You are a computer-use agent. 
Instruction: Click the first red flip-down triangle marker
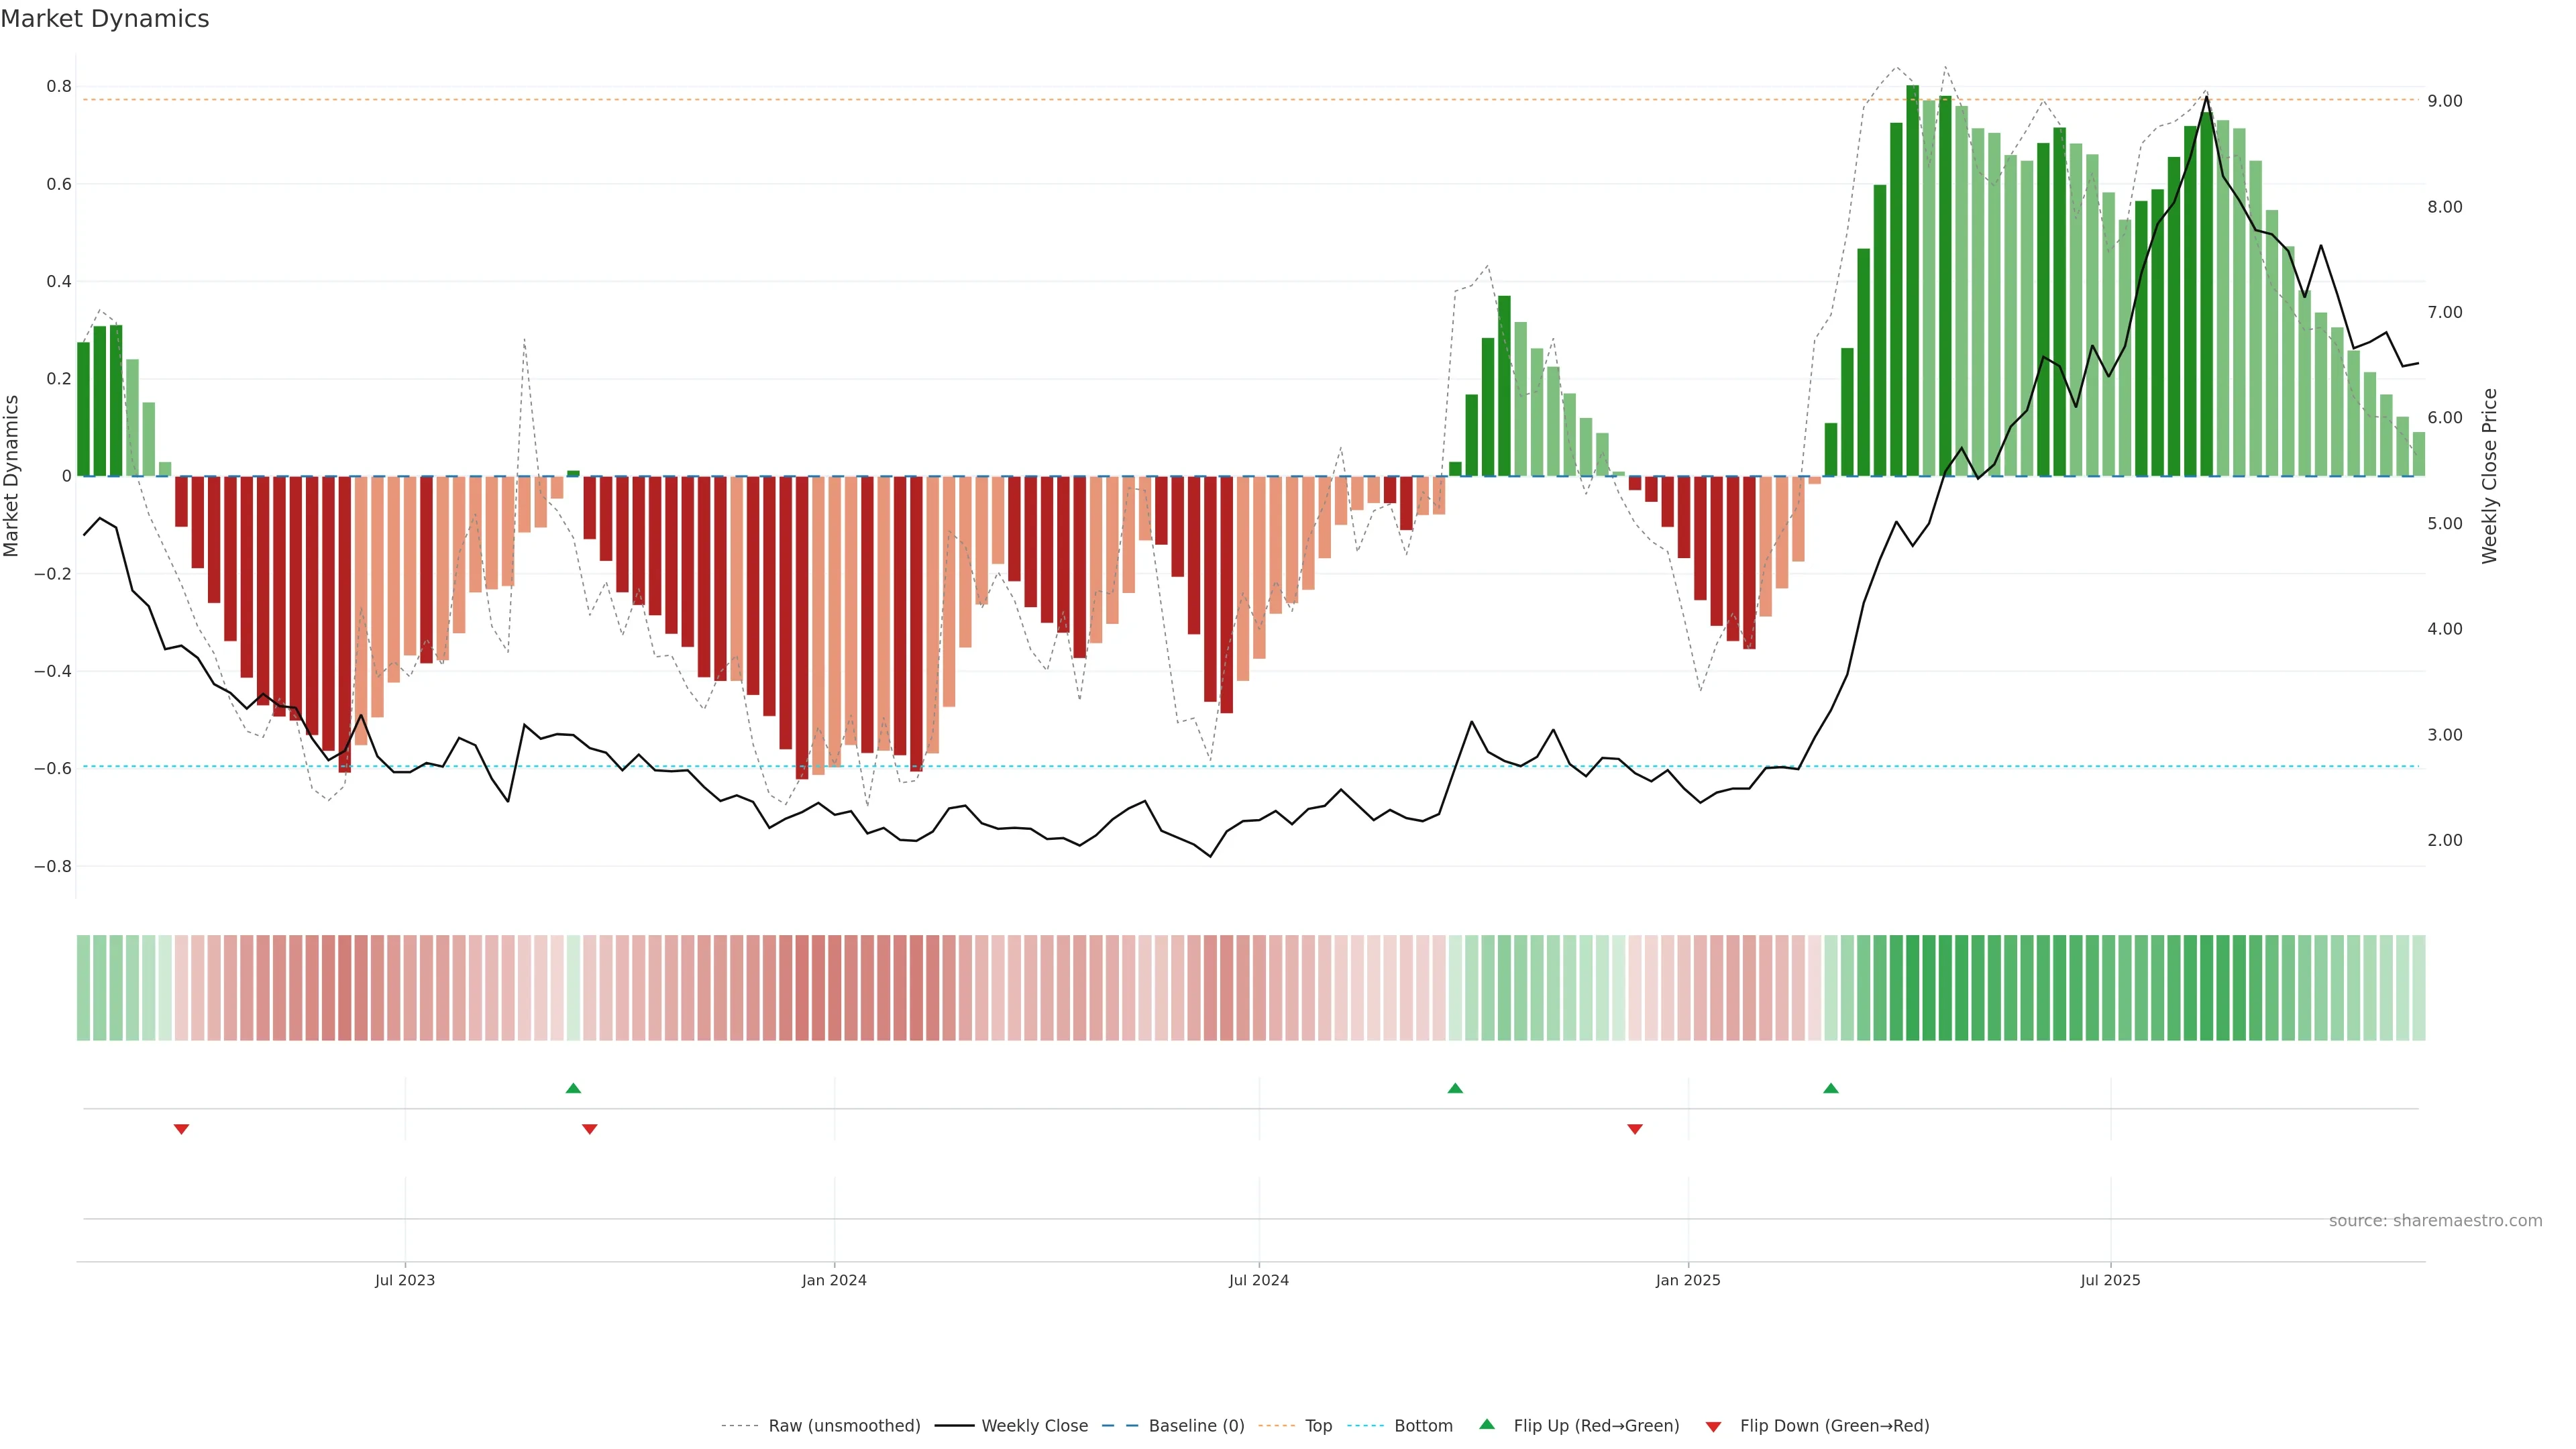pos(181,1129)
